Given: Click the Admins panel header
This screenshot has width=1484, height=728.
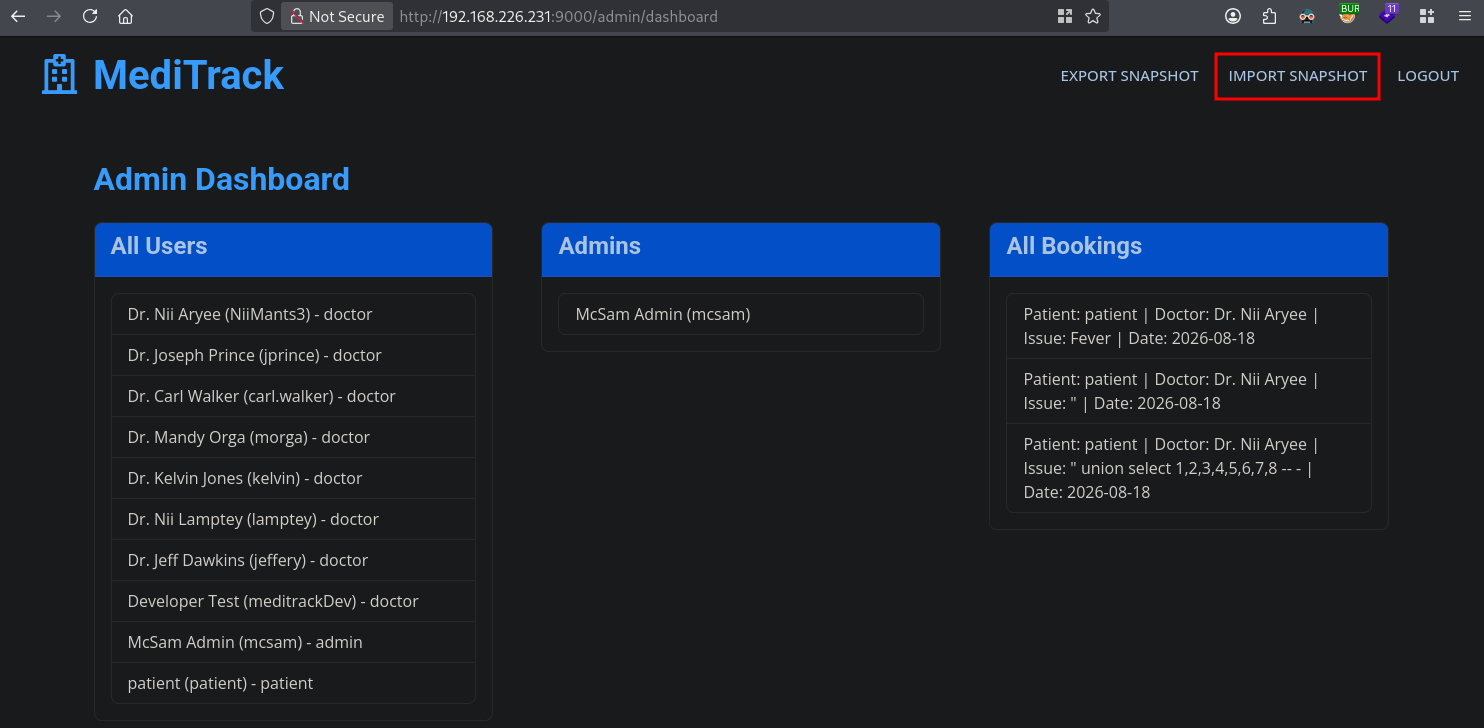Looking at the screenshot, I should 741,249.
